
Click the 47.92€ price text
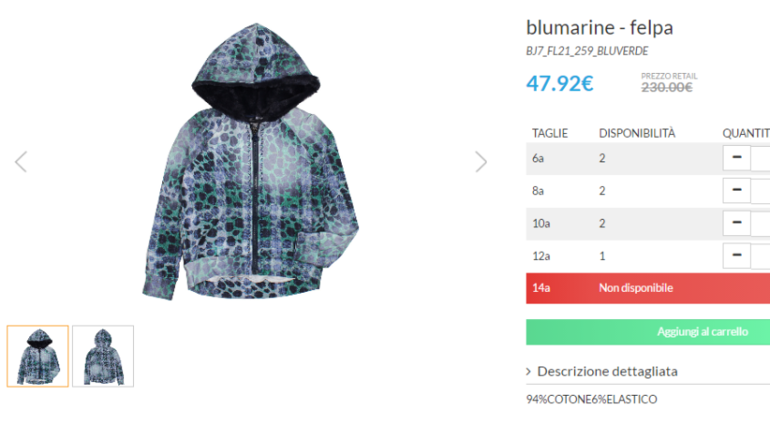[560, 83]
